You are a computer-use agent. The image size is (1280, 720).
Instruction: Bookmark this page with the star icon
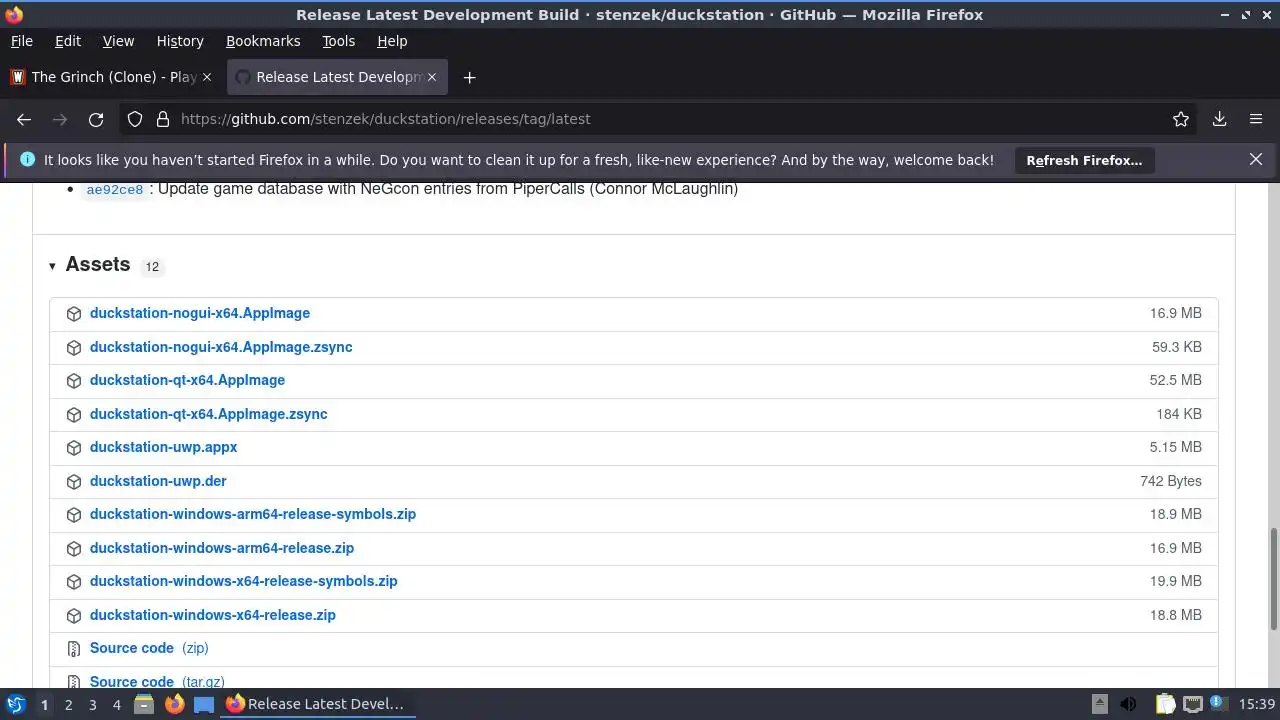point(1181,119)
